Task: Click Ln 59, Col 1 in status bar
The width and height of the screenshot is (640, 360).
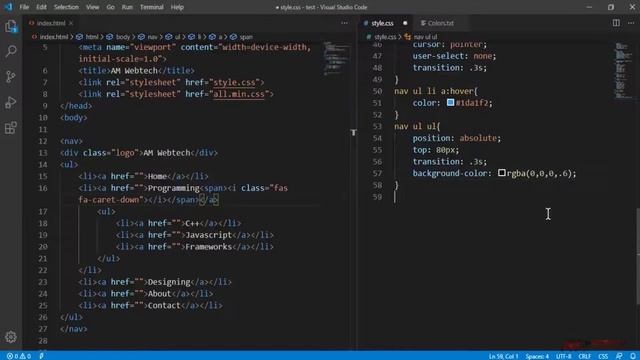Action: (x=503, y=356)
